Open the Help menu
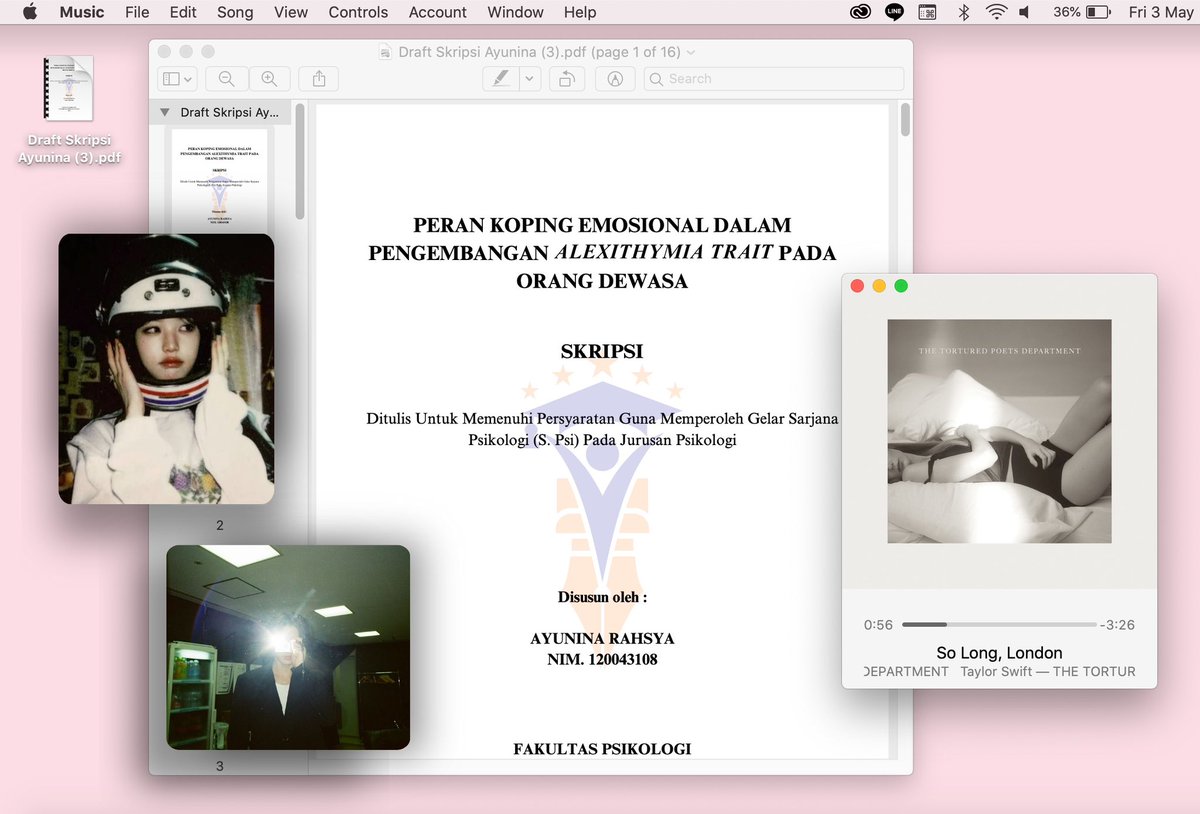Screen dimensions: 1200x814 (580, 12)
